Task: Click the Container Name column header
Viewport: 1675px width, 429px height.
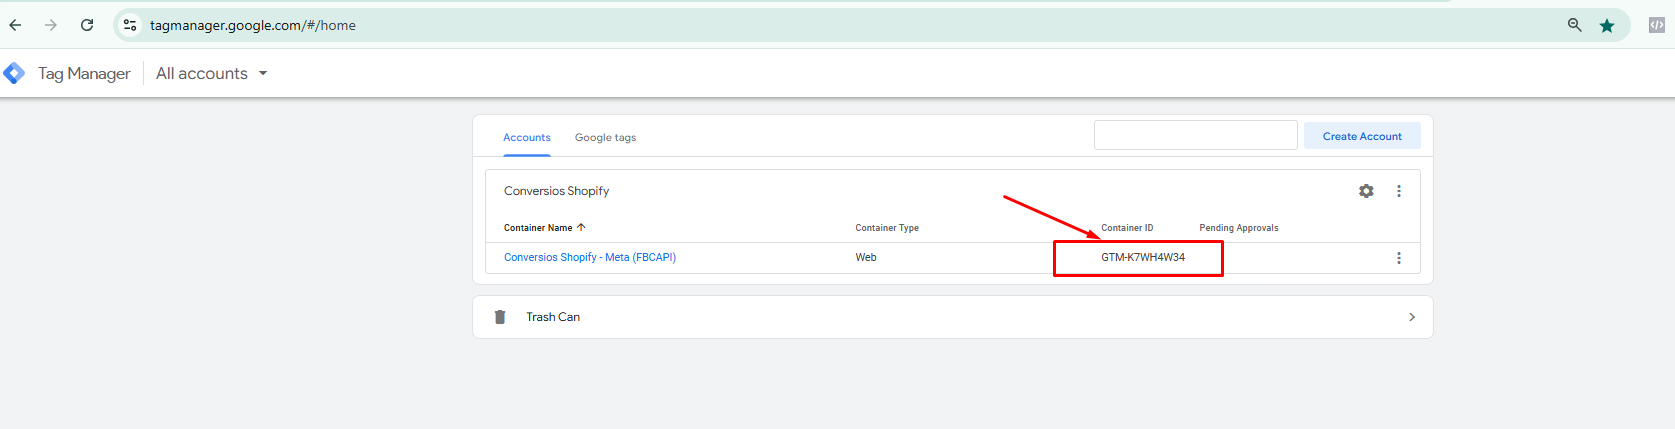Action: coord(538,228)
